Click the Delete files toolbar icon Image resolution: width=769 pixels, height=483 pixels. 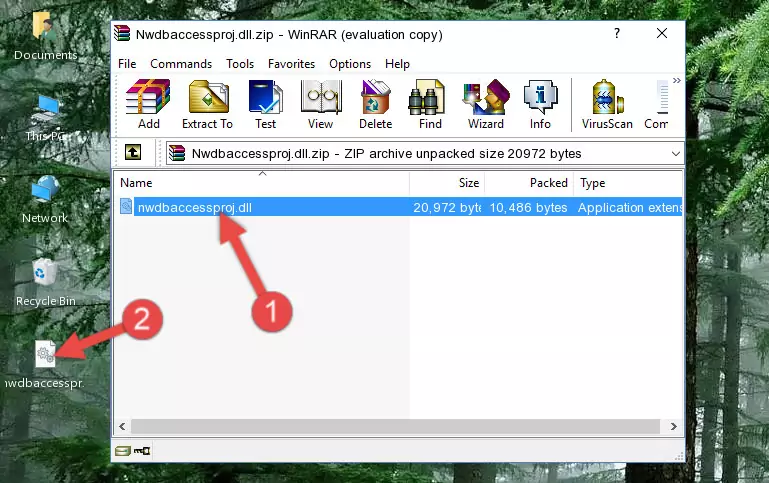pyautogui.click(x=376, y=104)
